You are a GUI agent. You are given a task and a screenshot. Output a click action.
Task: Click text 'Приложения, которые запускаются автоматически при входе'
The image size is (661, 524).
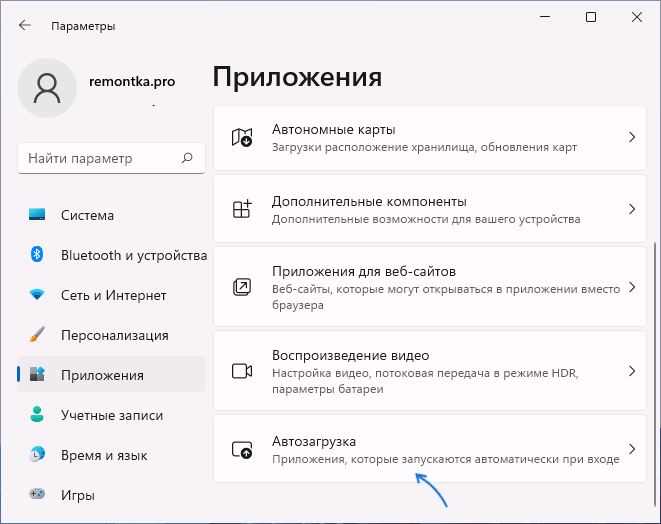tap(446, 459)
